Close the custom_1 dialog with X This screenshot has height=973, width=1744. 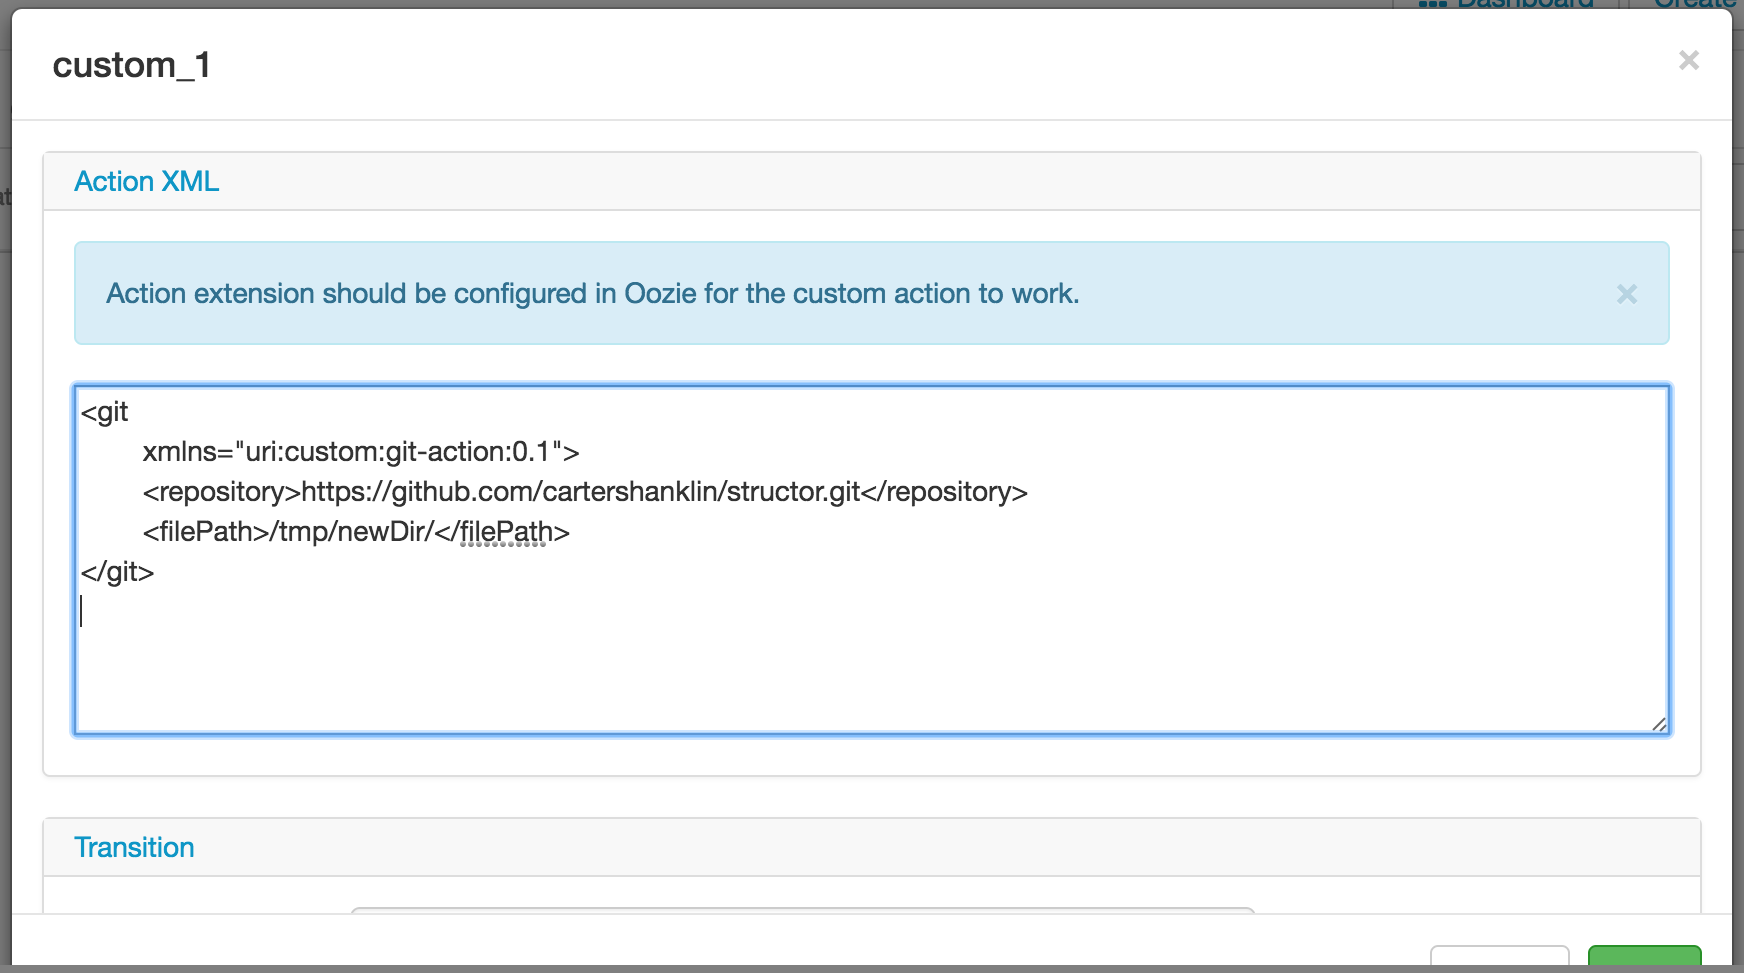click(x=1688, y=61)
